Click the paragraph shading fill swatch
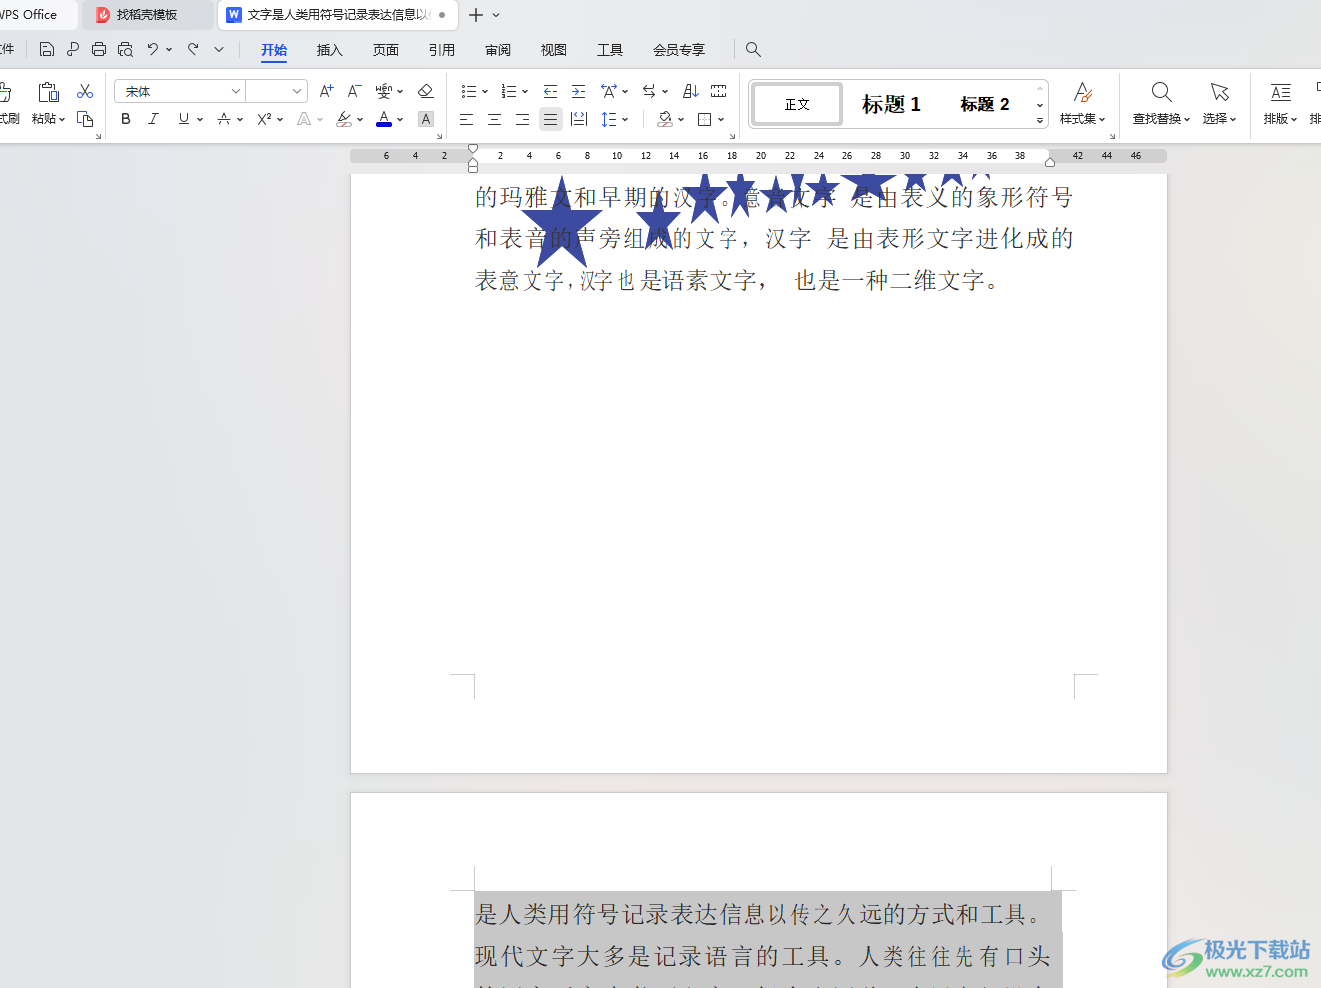Screen dimensions: 1321x988 click(665, 119)
